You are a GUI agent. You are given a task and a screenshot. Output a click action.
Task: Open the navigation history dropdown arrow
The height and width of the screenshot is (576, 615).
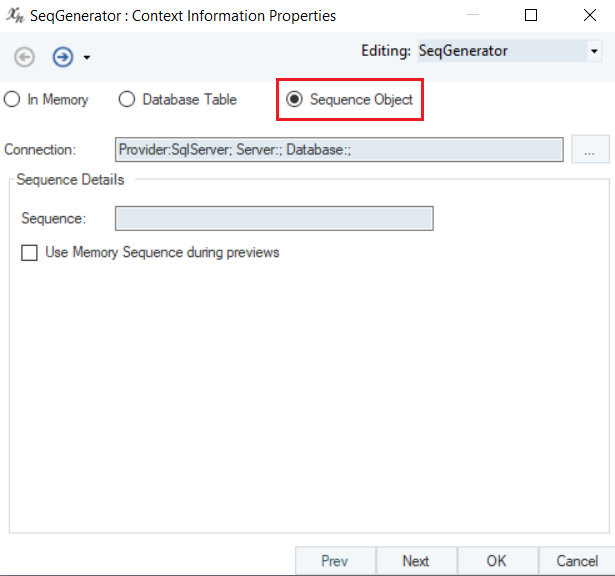[x=87, y=58]
